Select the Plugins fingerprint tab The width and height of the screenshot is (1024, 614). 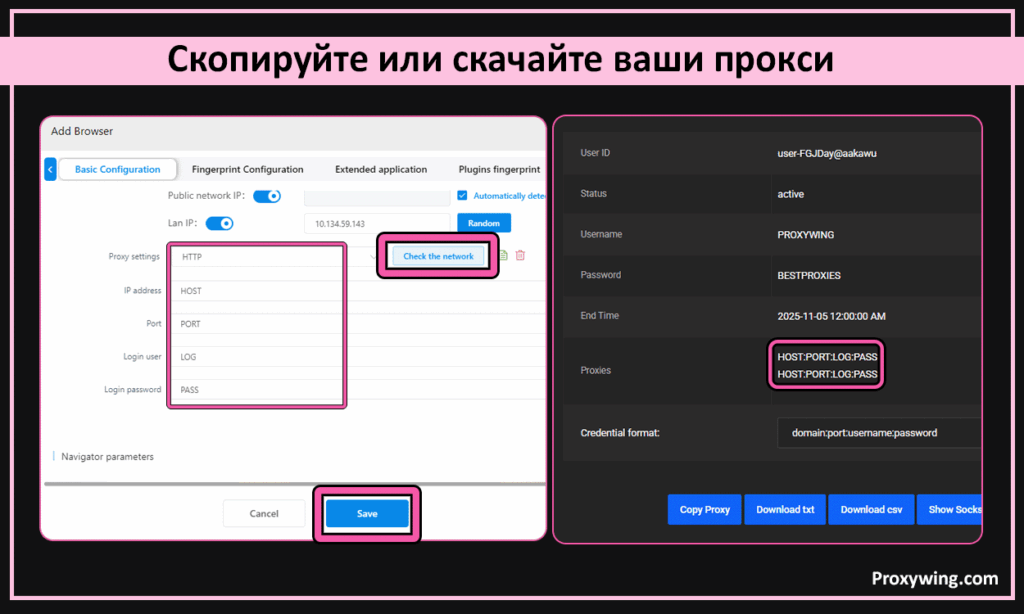[499, 170]
